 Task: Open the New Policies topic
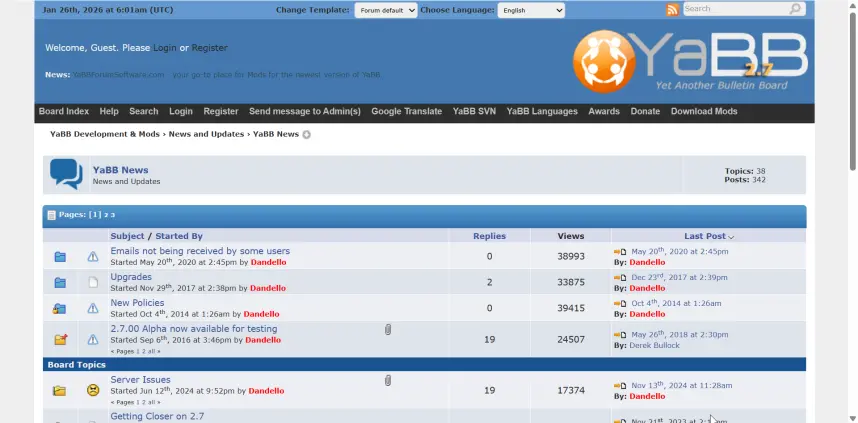(x=137, y=303)
